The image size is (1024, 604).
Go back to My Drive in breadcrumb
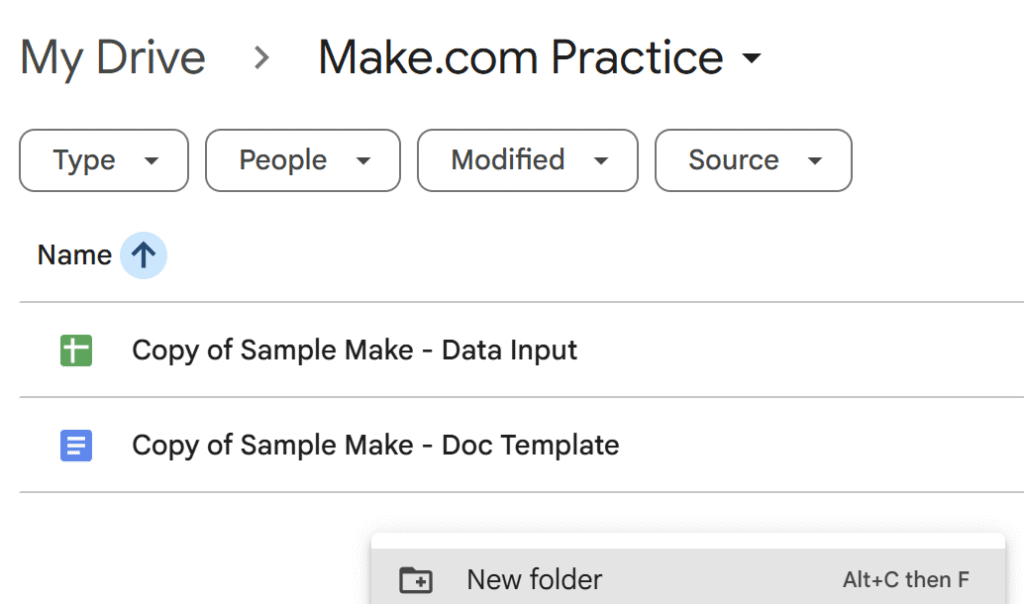pos(112,58)
